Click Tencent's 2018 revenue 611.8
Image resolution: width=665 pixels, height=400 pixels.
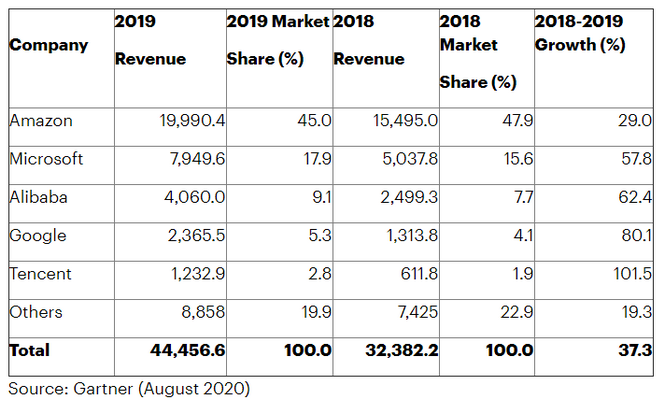419,274
